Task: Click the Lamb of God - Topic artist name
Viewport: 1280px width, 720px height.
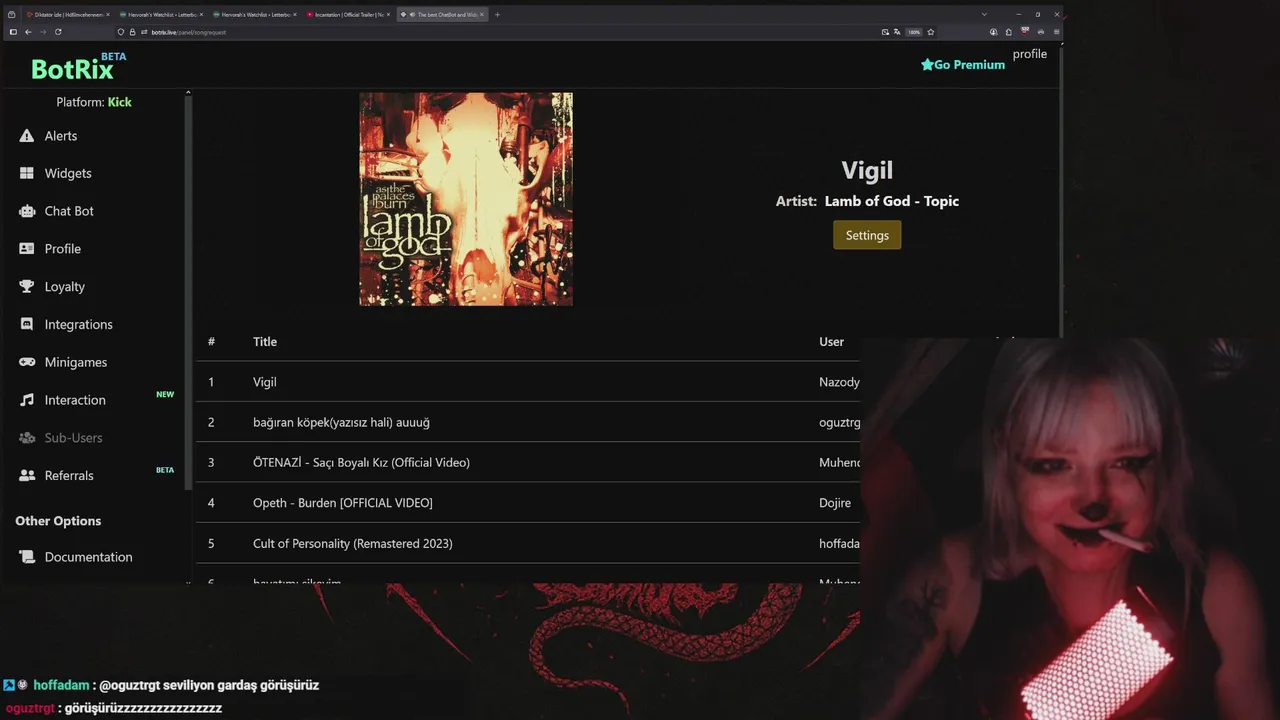Action: pyautogui.click(x=892, y=201)
